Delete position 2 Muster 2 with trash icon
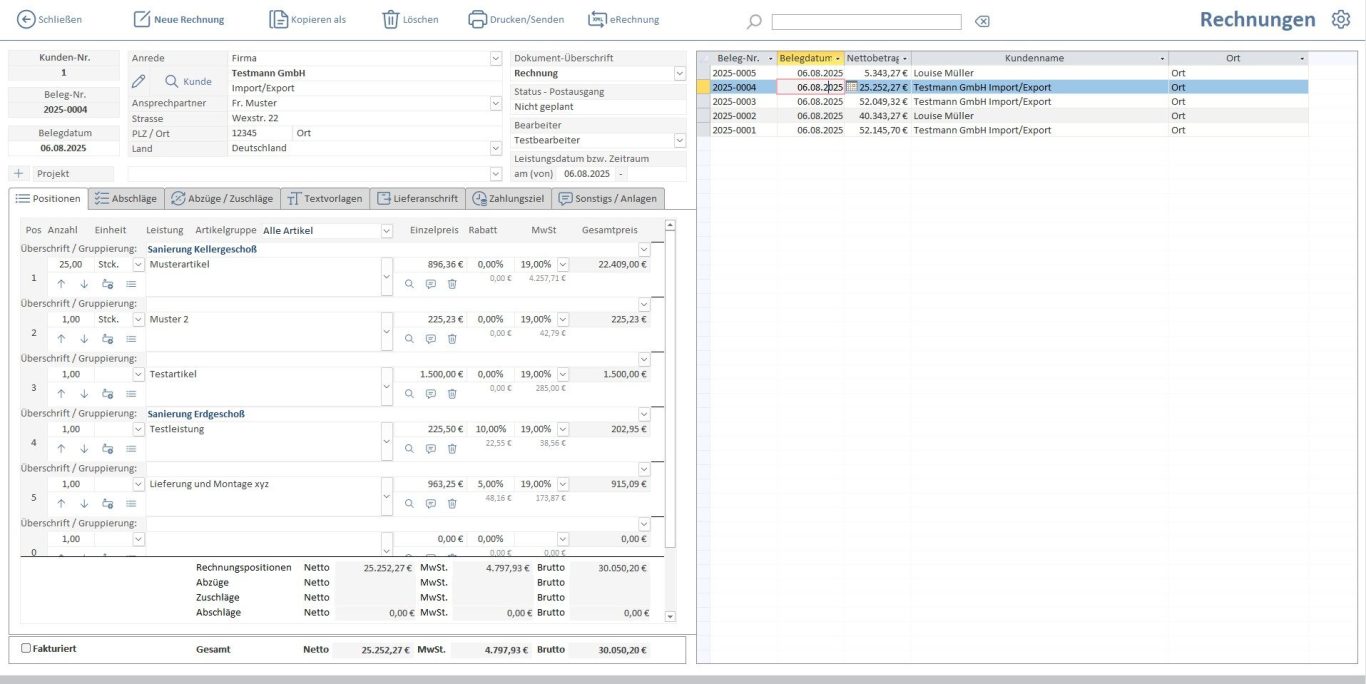The height and width of the screenshot is (684, 1366). [452, 339]
